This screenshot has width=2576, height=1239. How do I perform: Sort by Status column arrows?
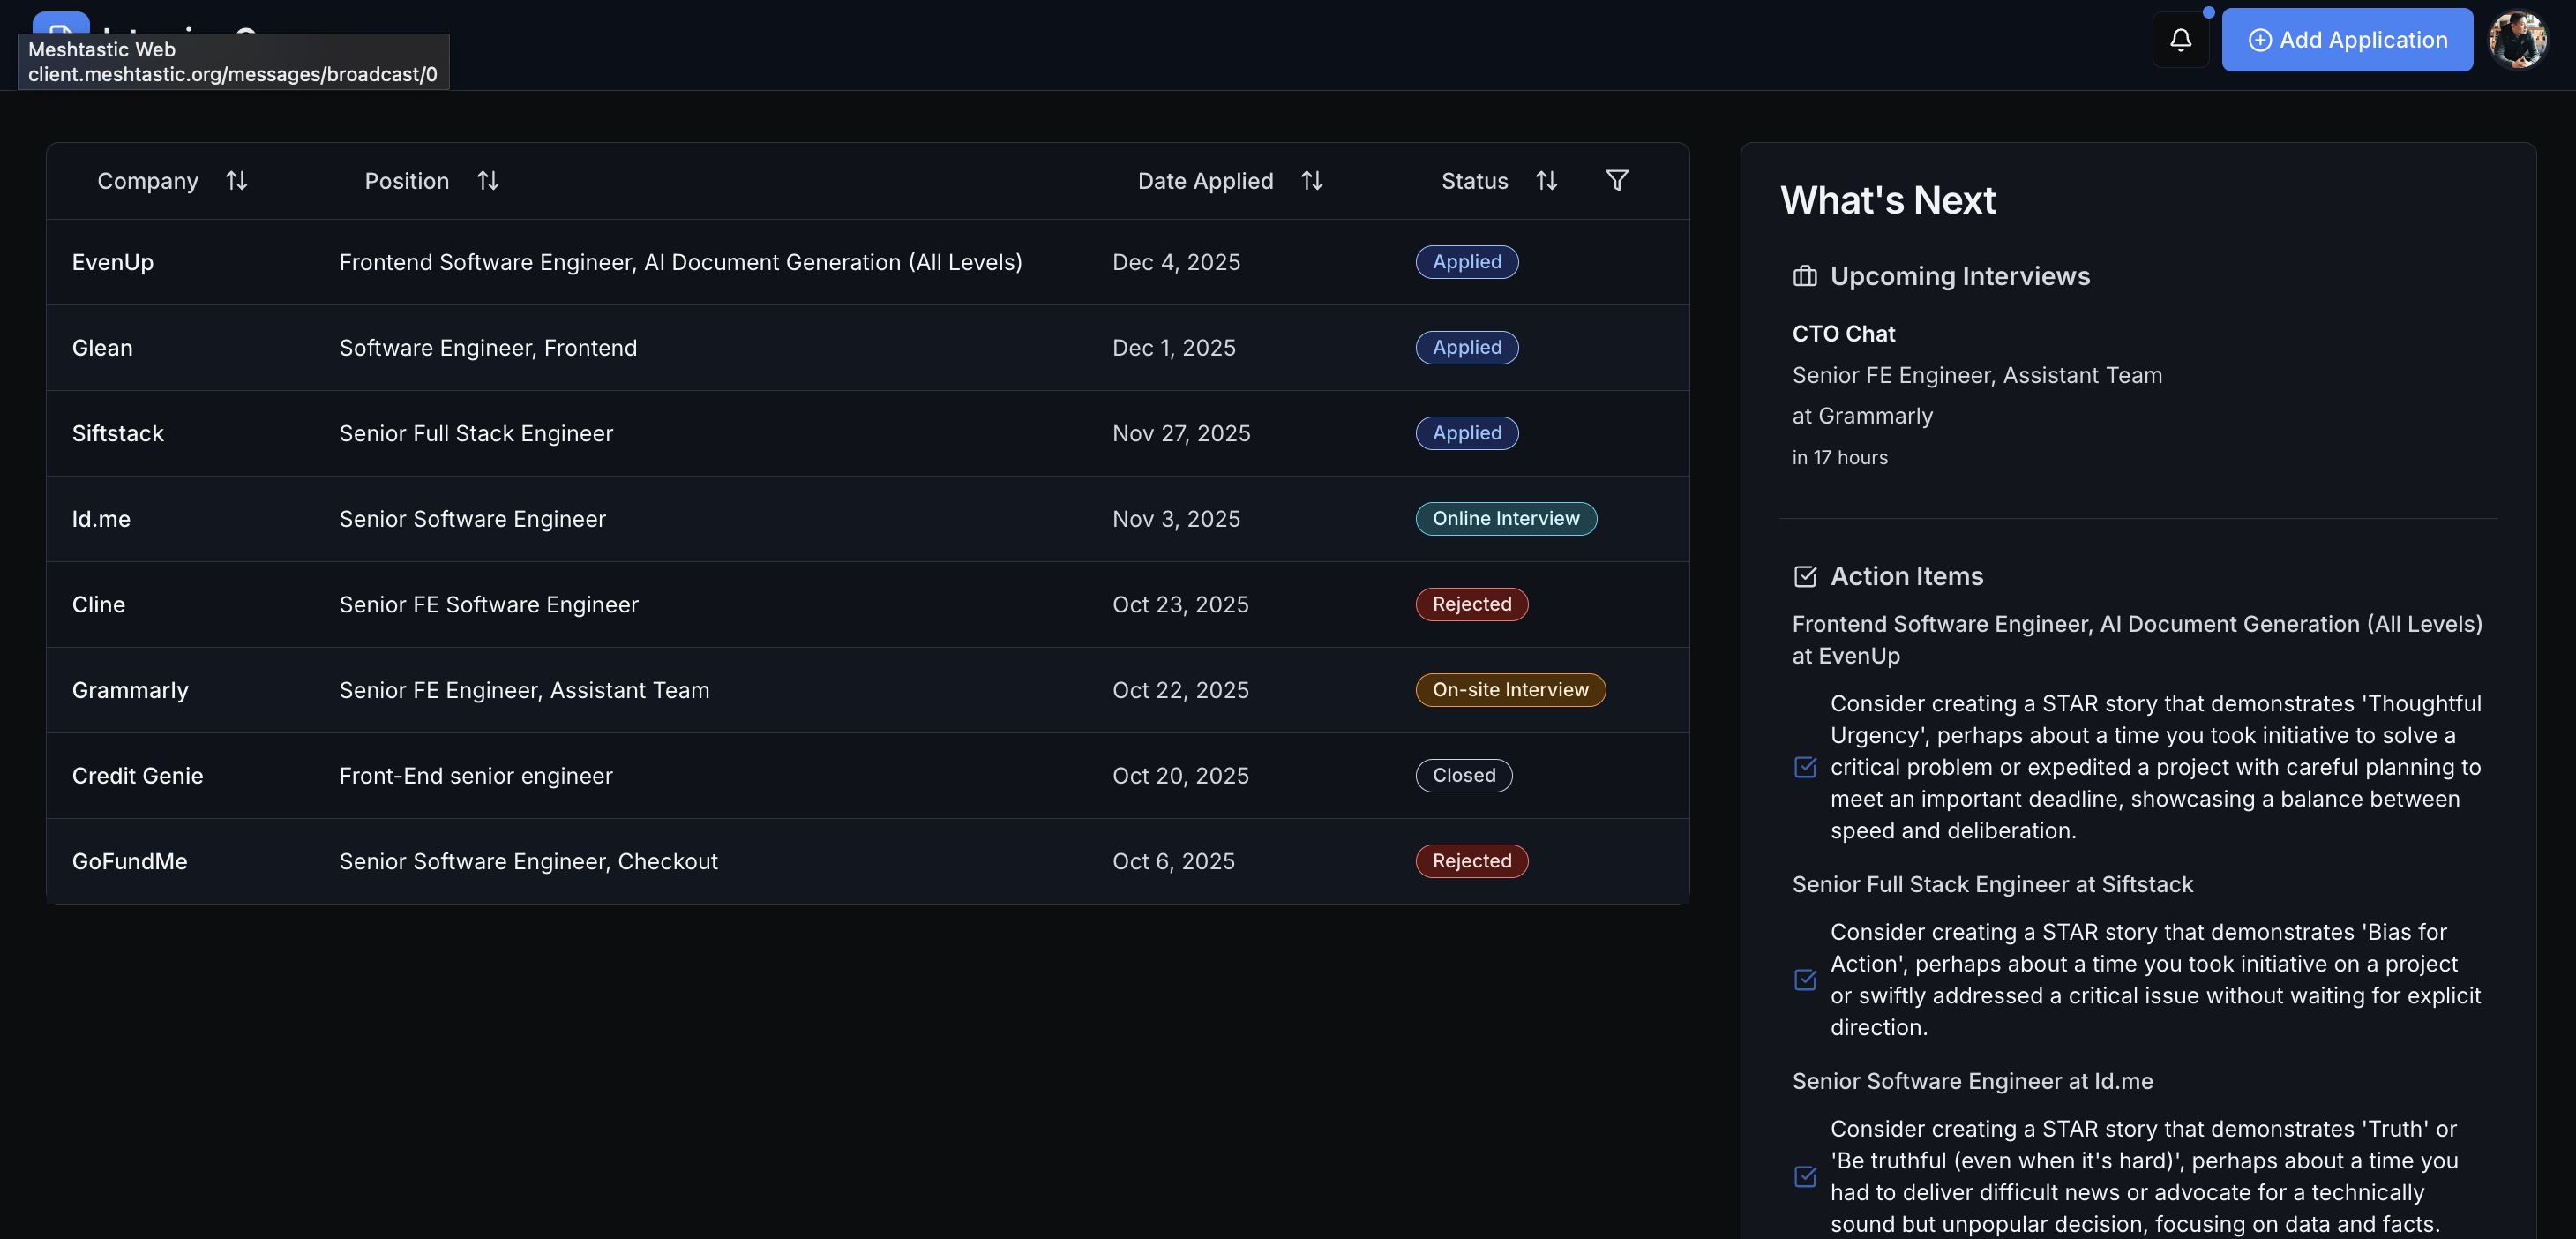(x=1546, y=181)
